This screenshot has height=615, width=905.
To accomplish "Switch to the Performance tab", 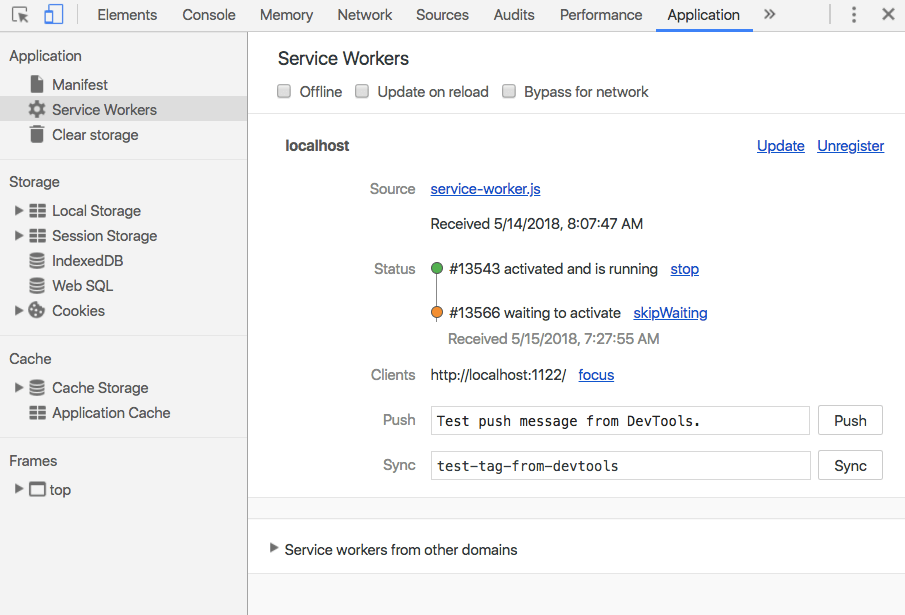I will (601, 15).
